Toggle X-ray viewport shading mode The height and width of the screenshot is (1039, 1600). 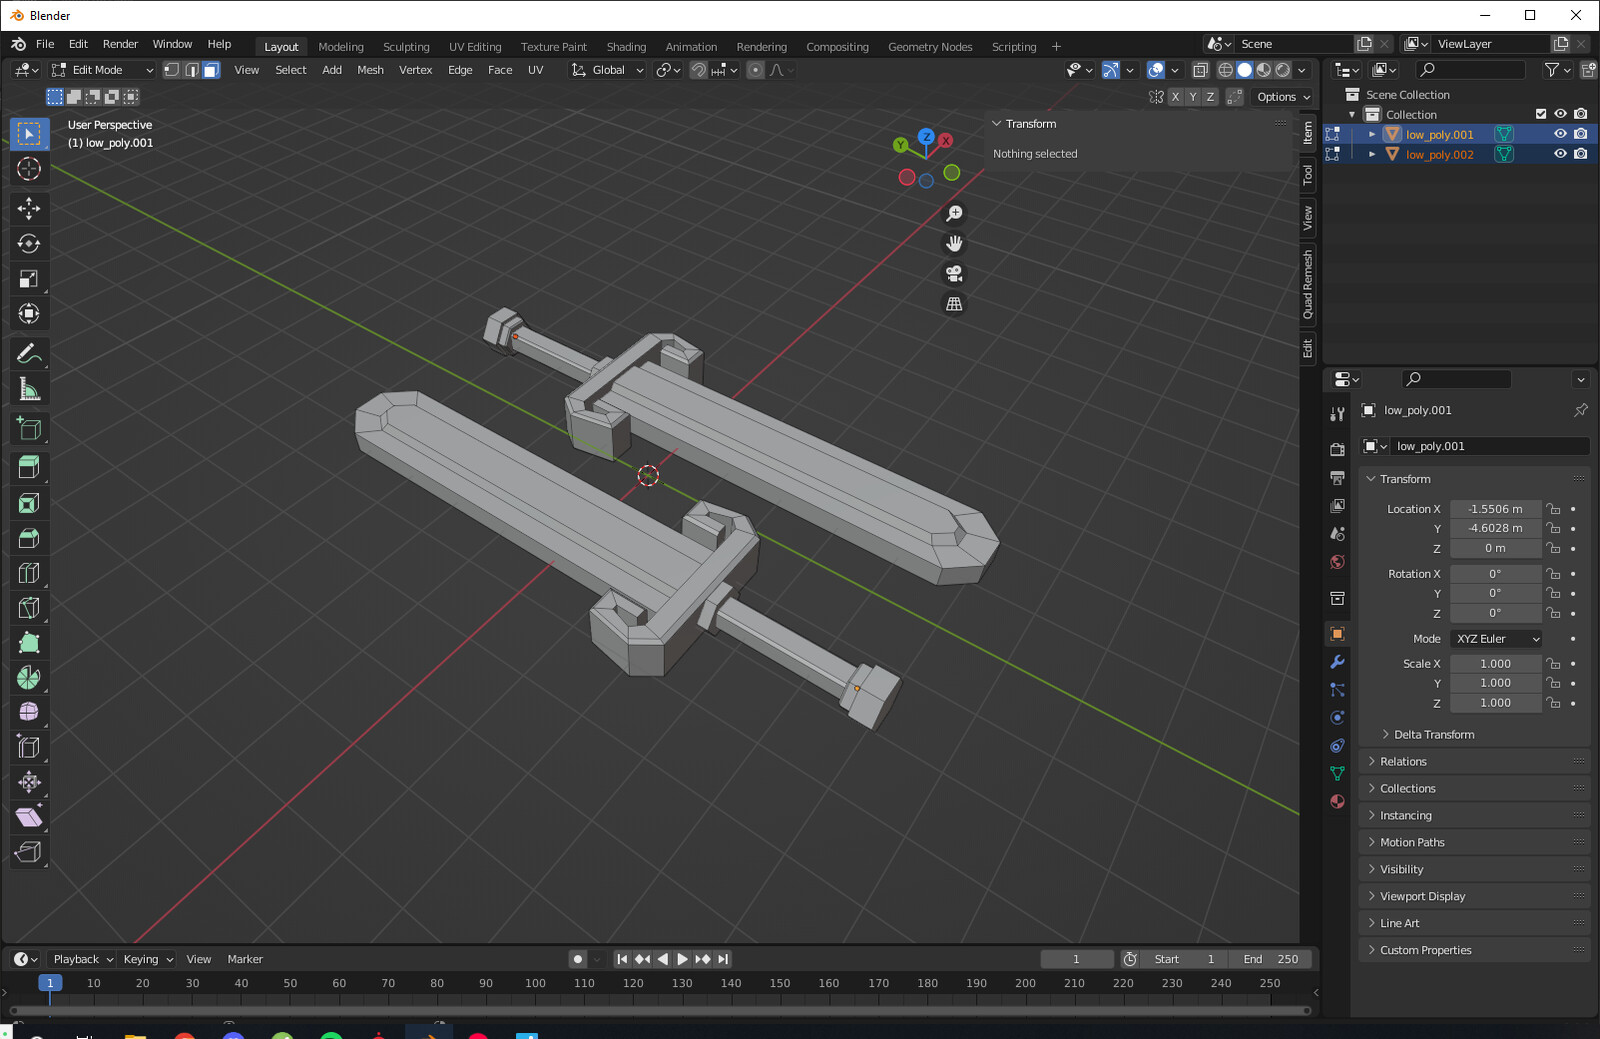coord(1200,70)
